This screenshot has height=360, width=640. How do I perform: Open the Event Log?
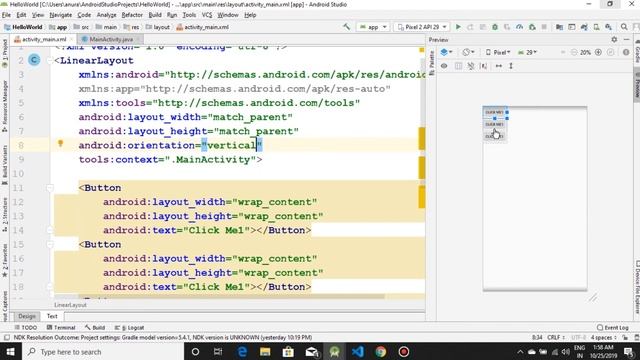(x=613, y=327)
